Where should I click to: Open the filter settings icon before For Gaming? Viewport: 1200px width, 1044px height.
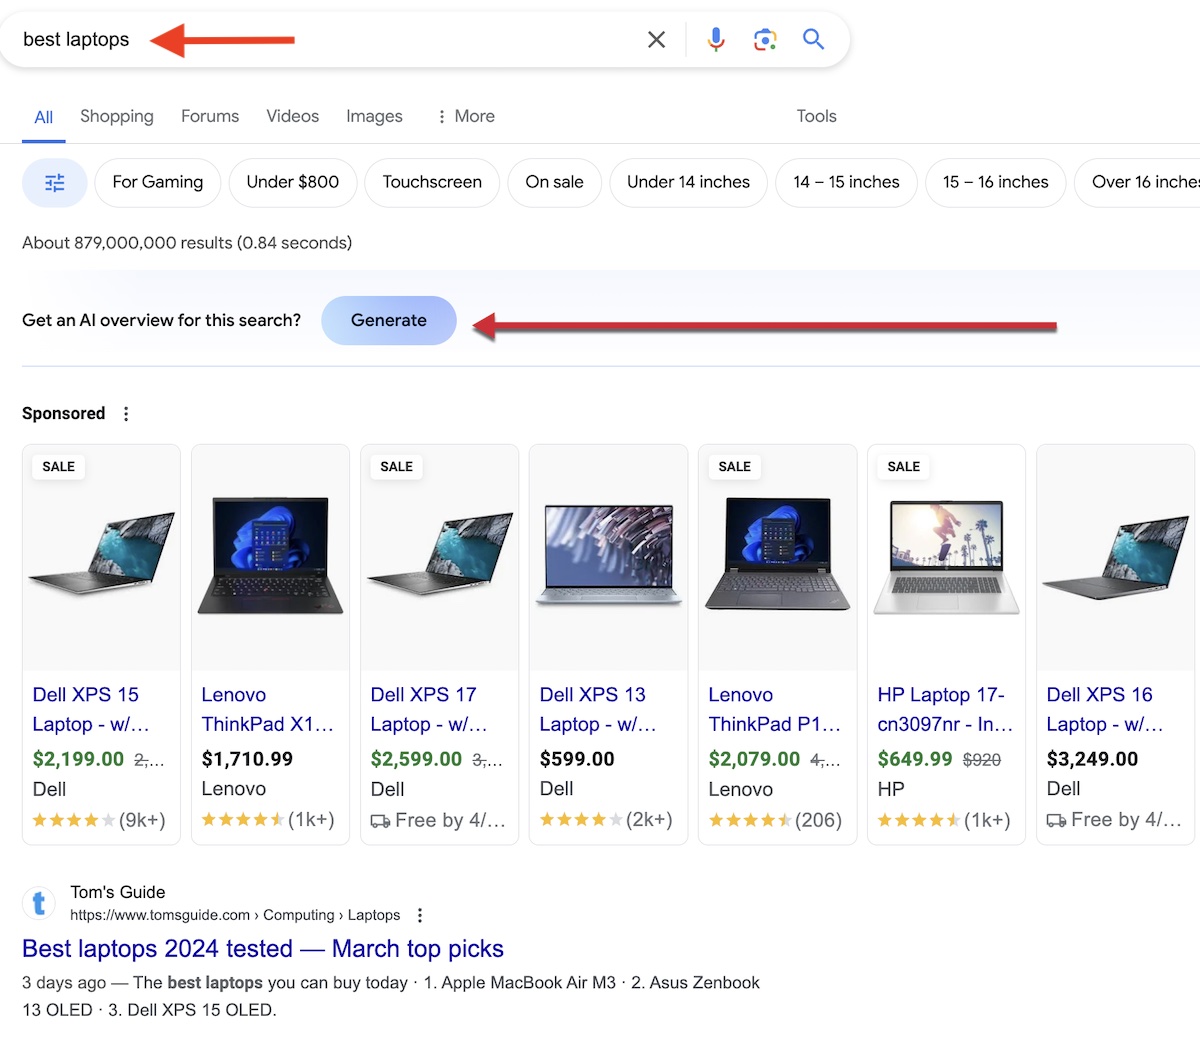click(55, 183)
